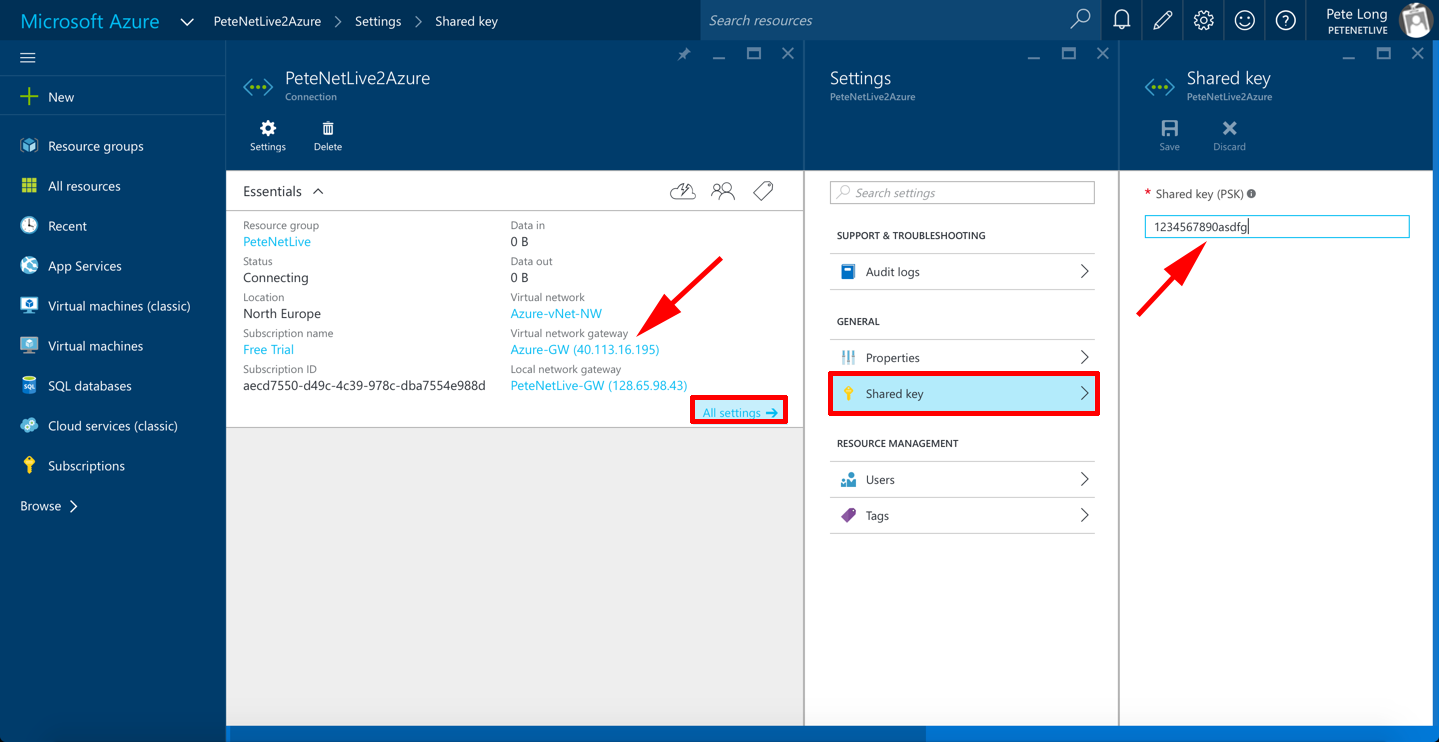Click the Shared key info icon

1251,194
